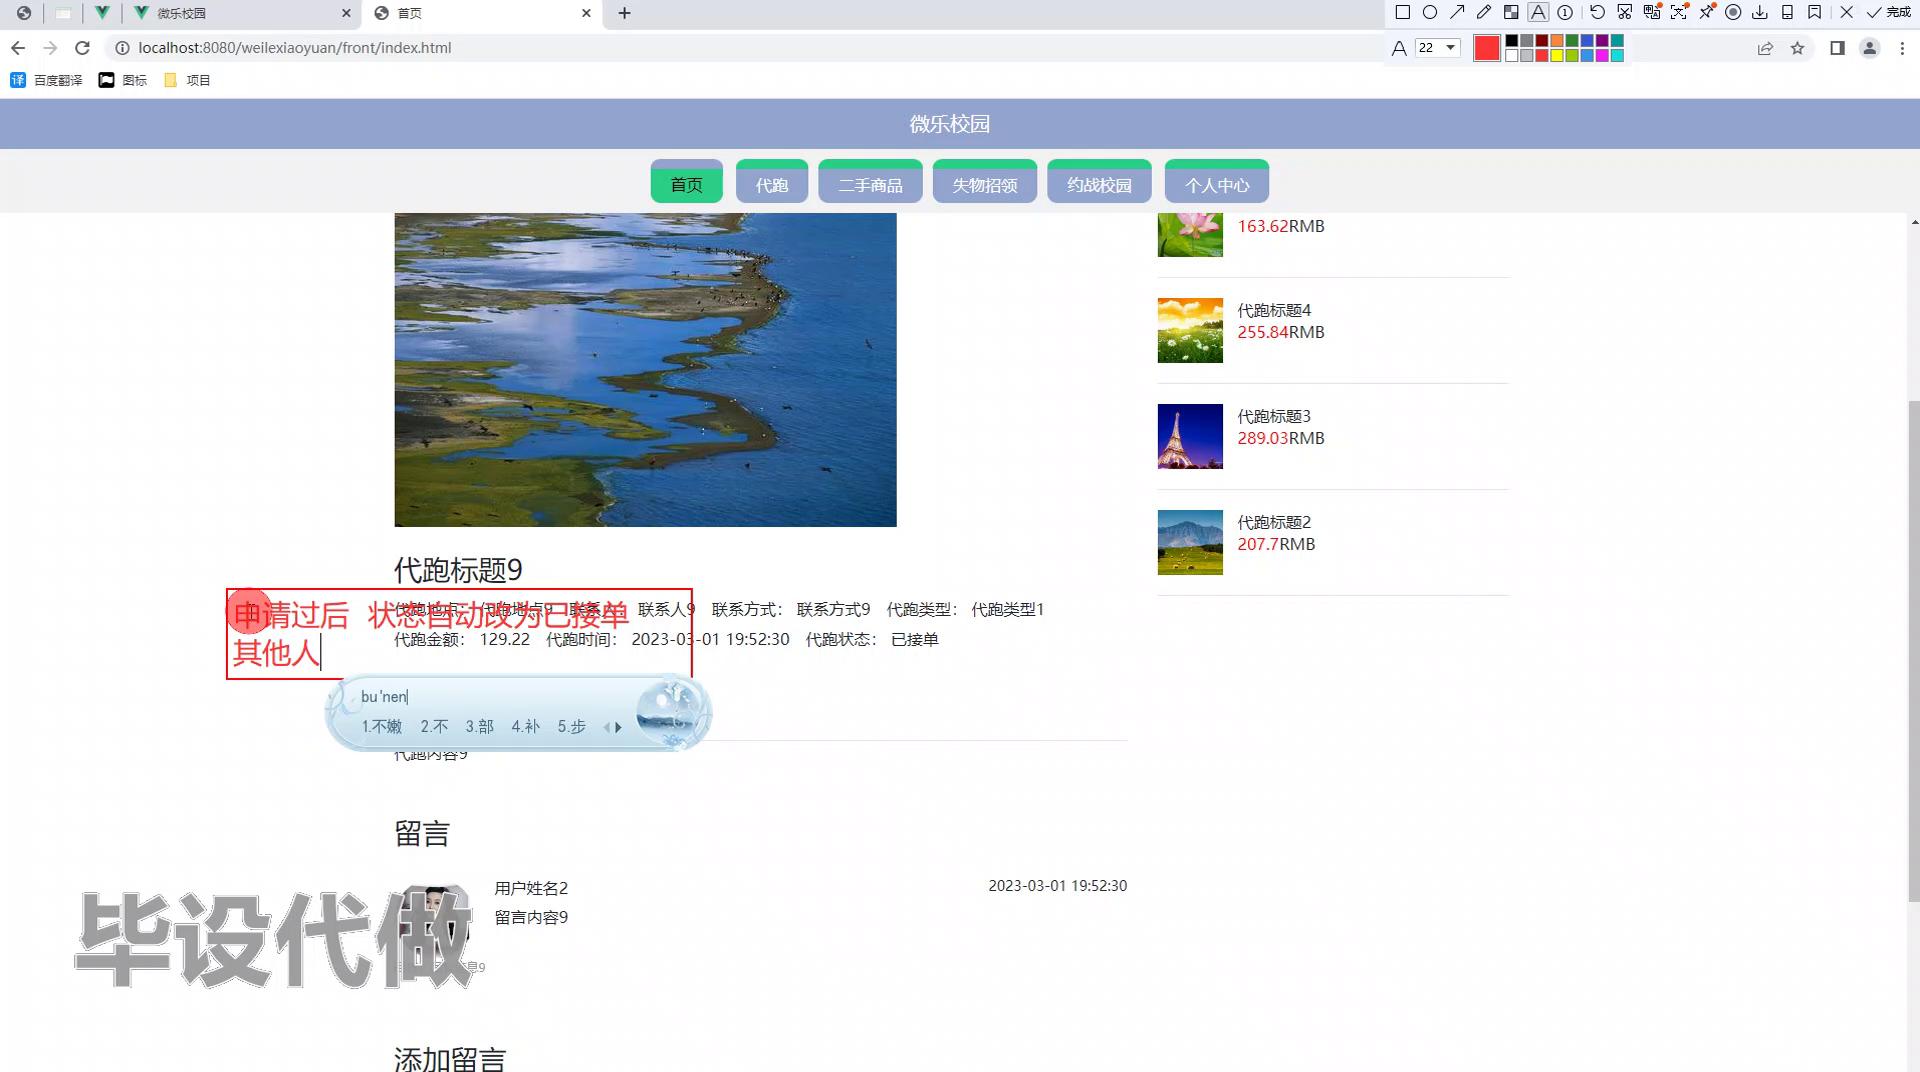Pick the magenta color swatch

[1602, 55]
